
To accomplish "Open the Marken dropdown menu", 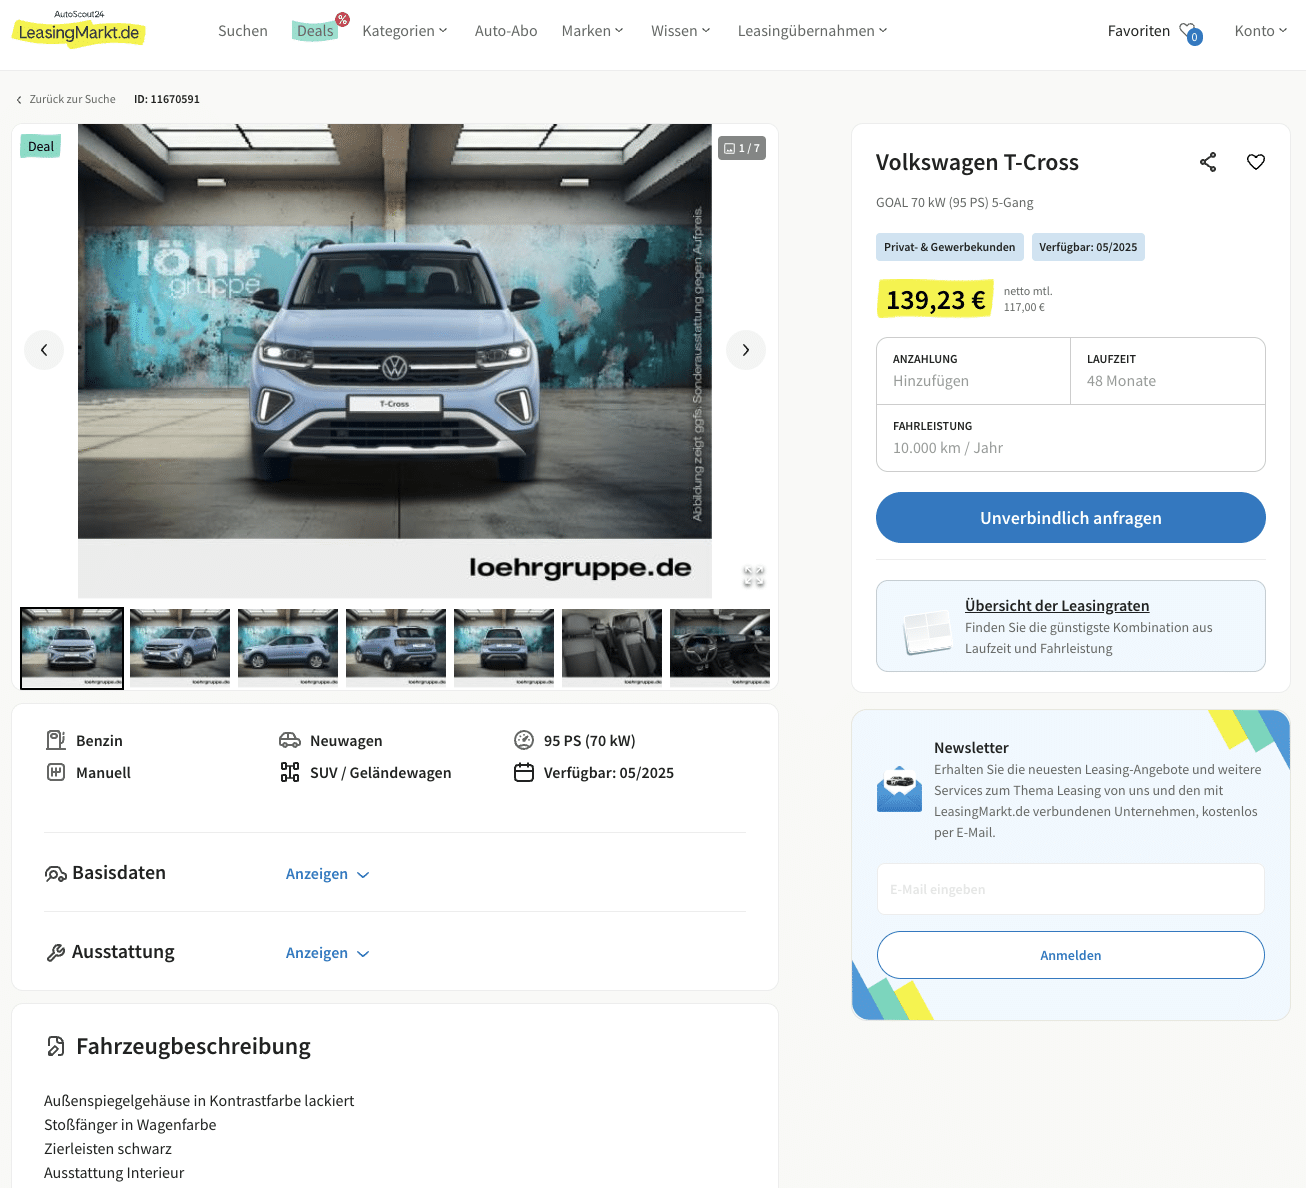I will pyautogui.click(x=592, y=31).
